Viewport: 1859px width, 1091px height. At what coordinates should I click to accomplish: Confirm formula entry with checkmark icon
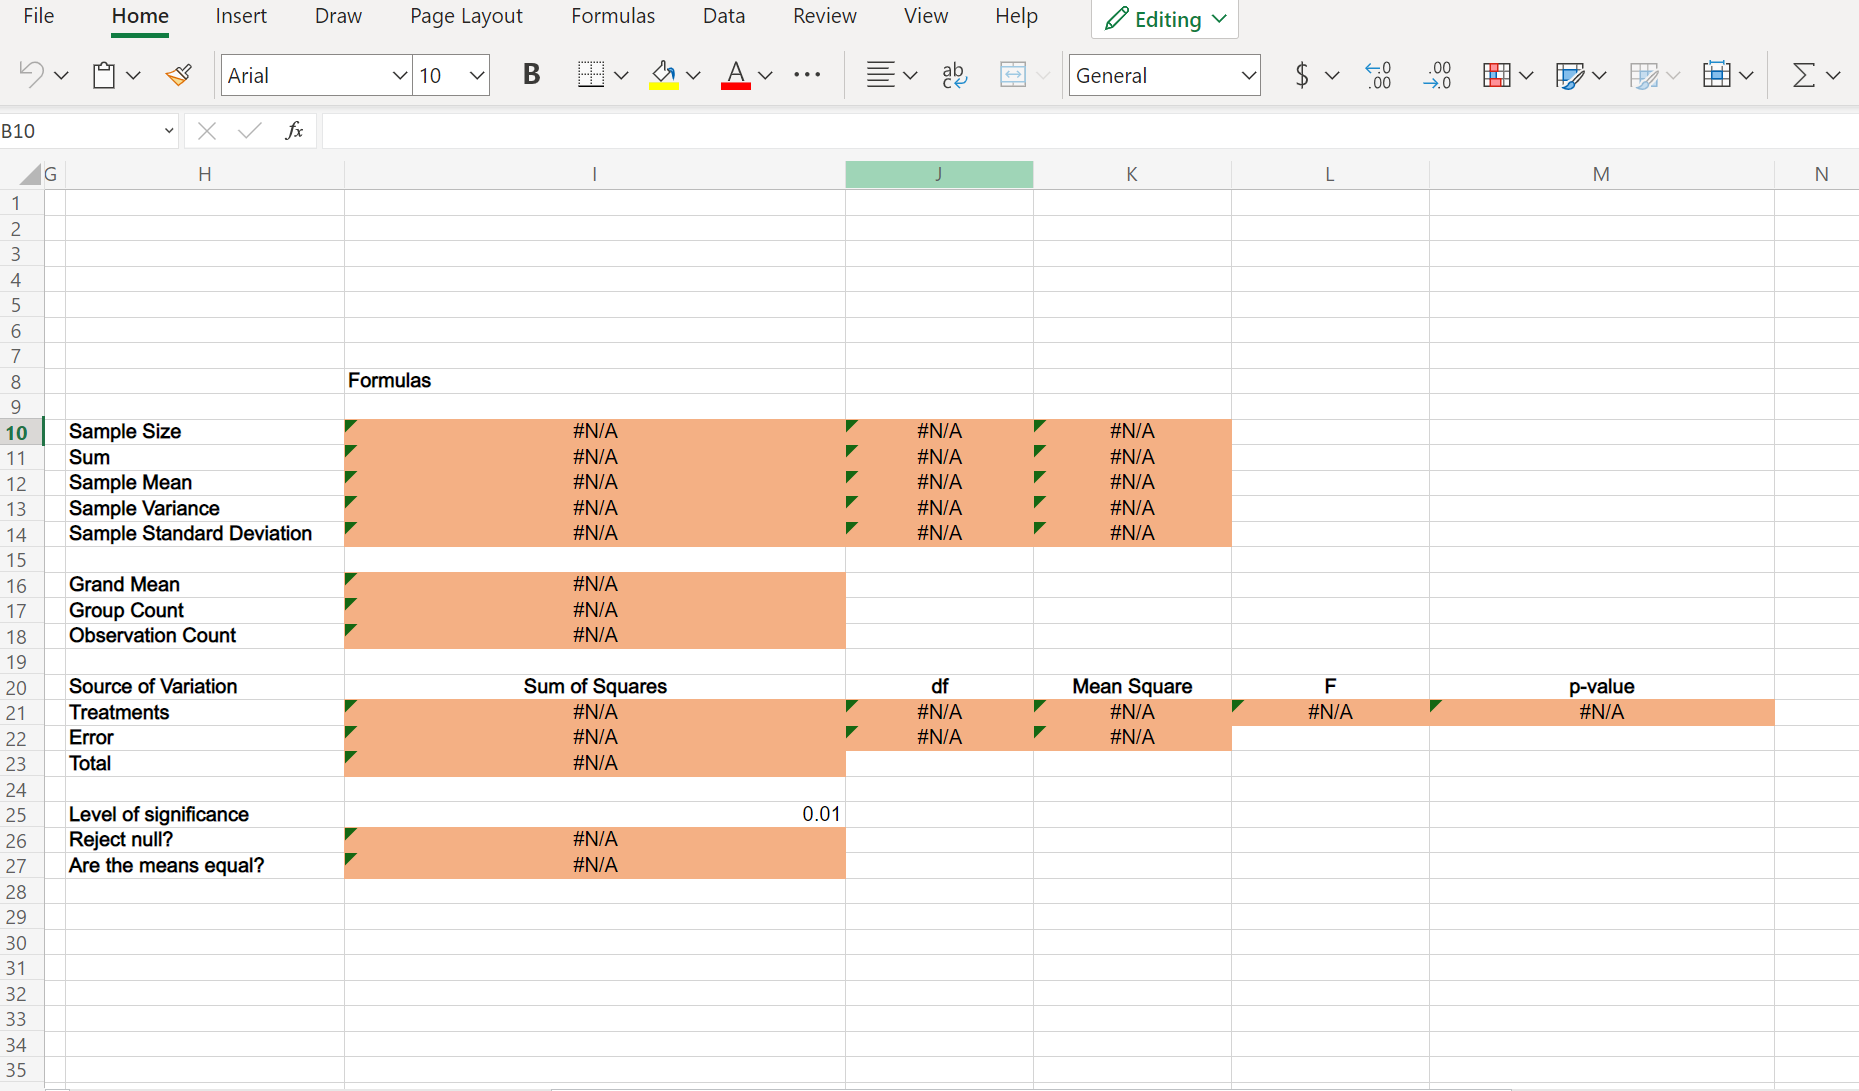coord(250,131)
